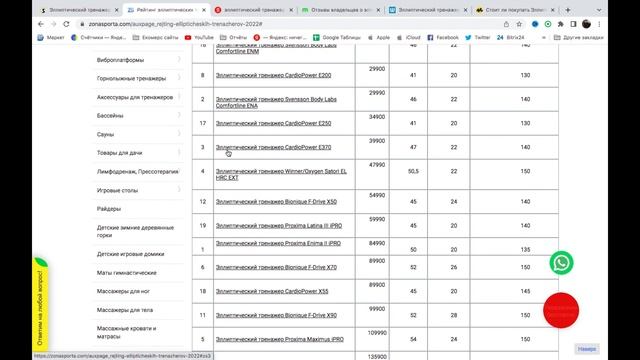The height and width of the screenshot is (360, 640).
Task: Open Лимфодренаж, Прессотерапия category
Action: click(138, 171)
